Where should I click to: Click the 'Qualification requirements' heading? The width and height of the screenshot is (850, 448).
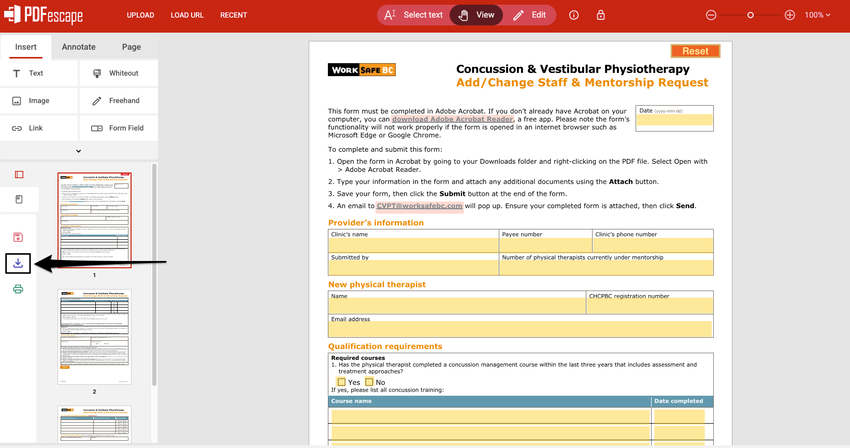pyautogui.click(x=385, y=347)
